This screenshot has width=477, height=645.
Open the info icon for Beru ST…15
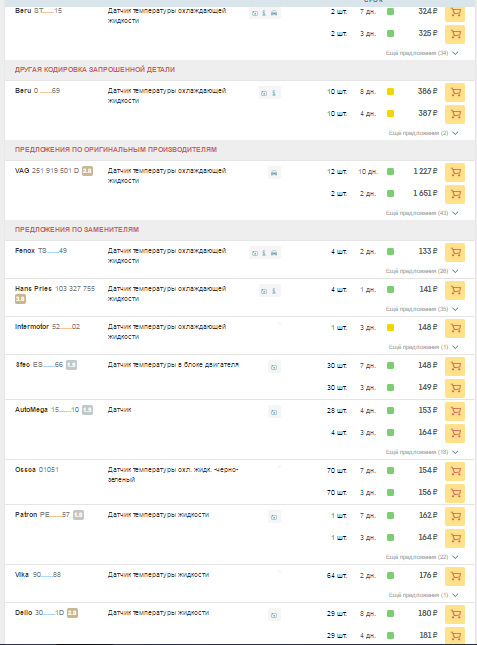pyautogui.click(x=264, y=13)
